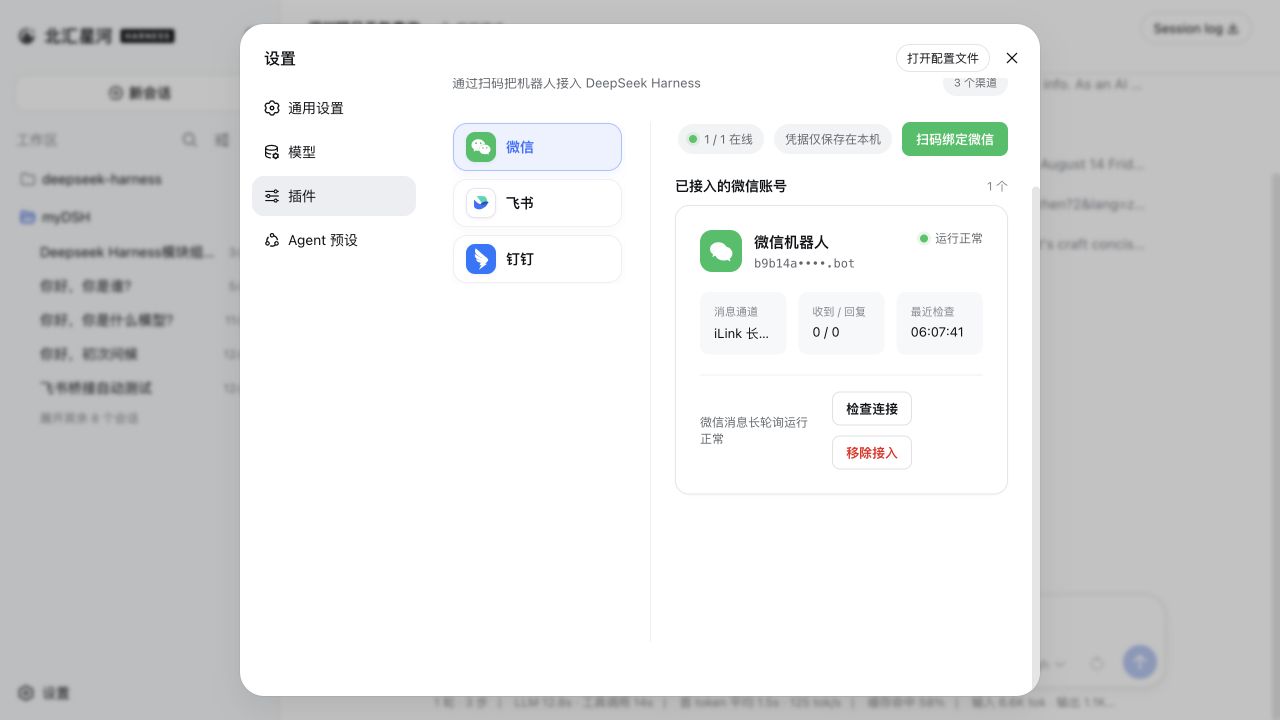The image size is (1280, 720).
Task: Click 检查连接 button
Action: point(872,409)
